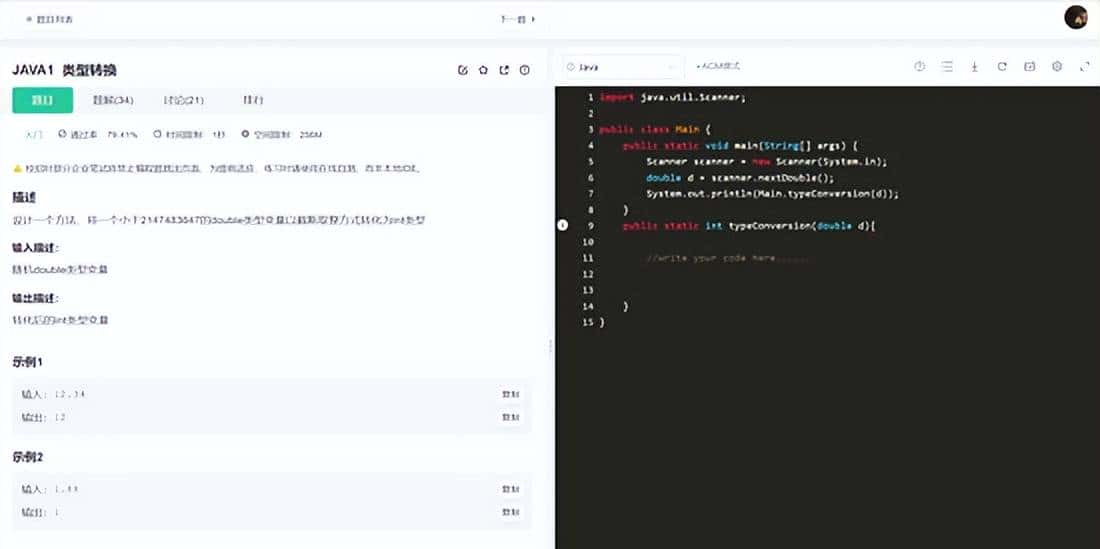Click the space limit (空间限制) stat
The width and height of the screenshot is (1100, 549).
tap(282, 134)
